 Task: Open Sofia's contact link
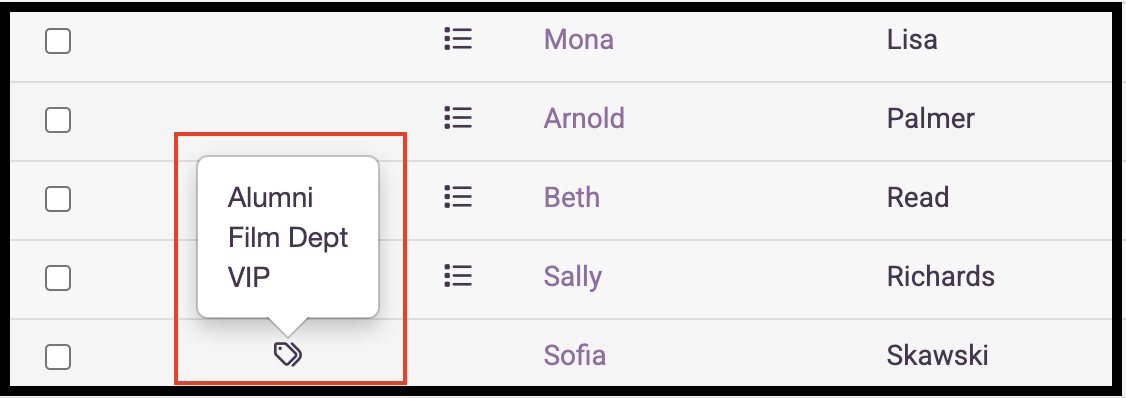pyautogui.click(x=574, y=355)
